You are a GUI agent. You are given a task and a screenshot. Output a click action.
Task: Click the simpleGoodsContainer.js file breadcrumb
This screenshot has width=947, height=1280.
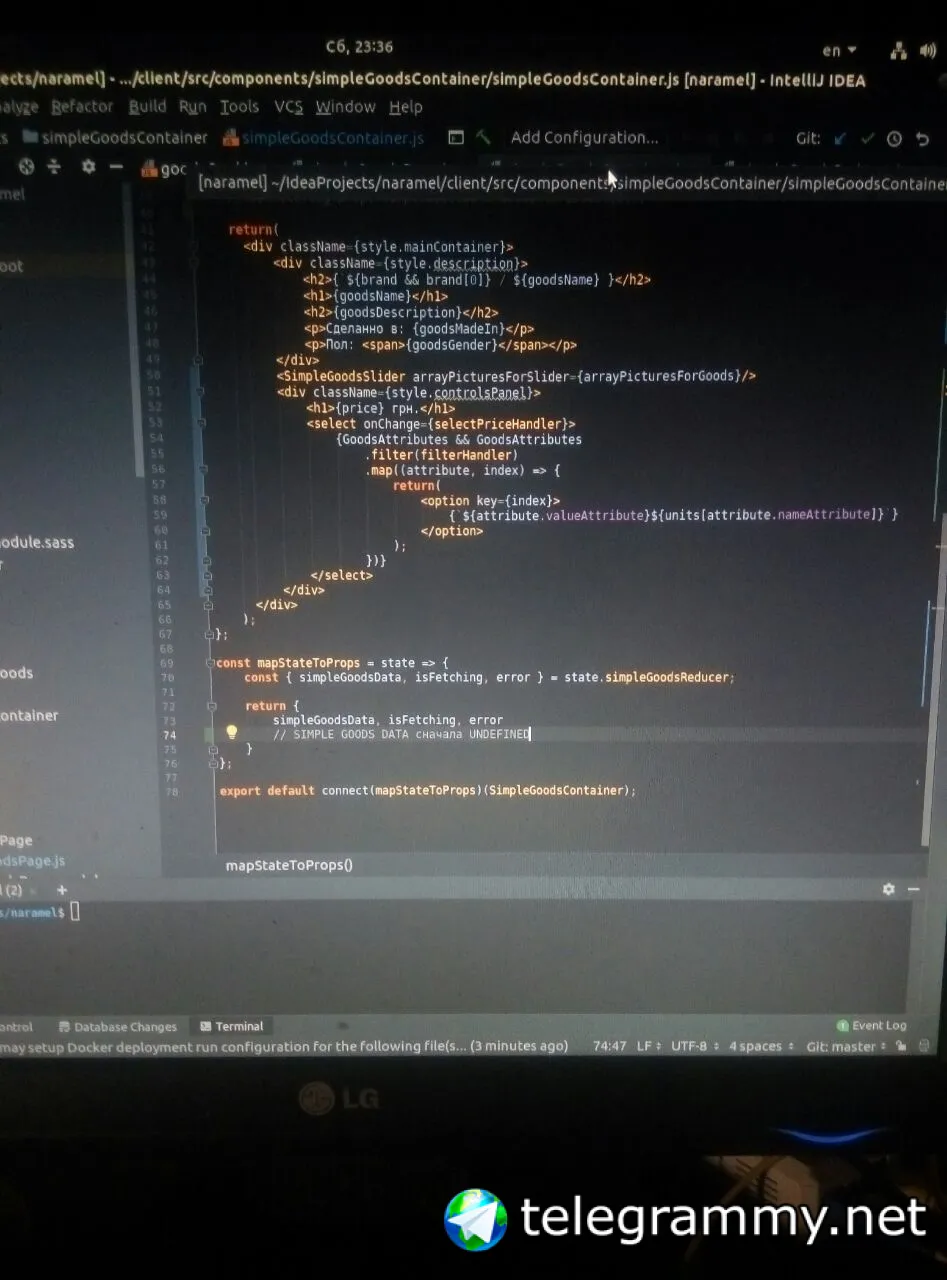pos(324,138)
